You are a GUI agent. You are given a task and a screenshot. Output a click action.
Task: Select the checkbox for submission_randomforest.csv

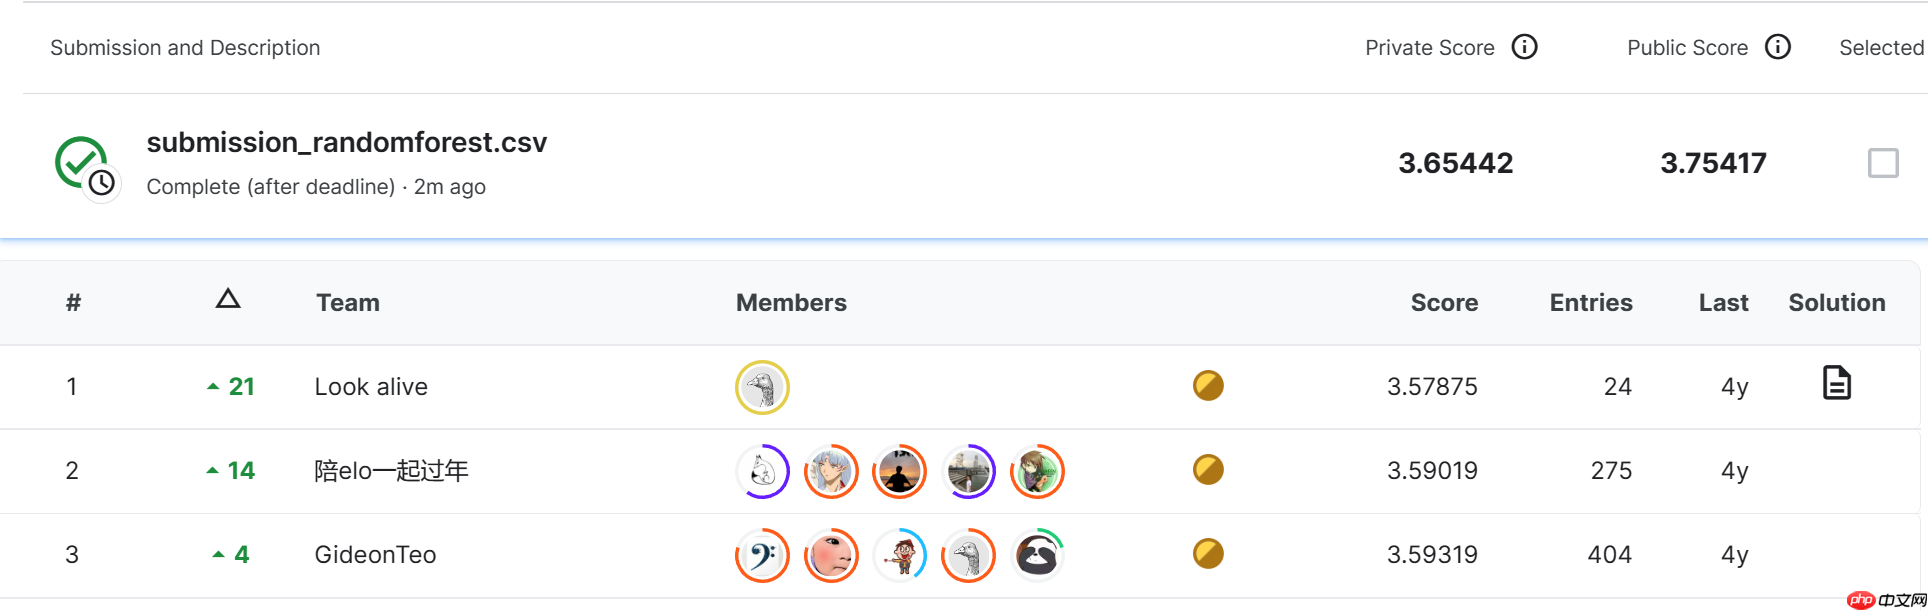click(1884, 162)
